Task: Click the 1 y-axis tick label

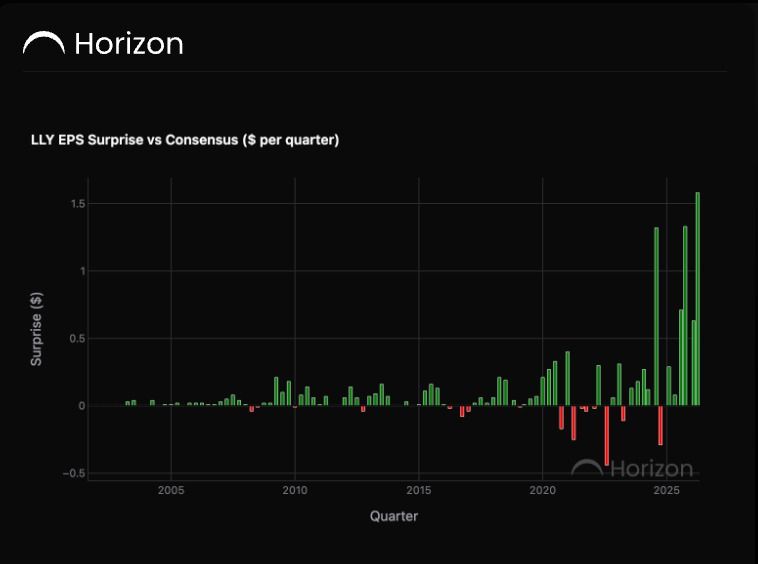Action: pos(83,271)
